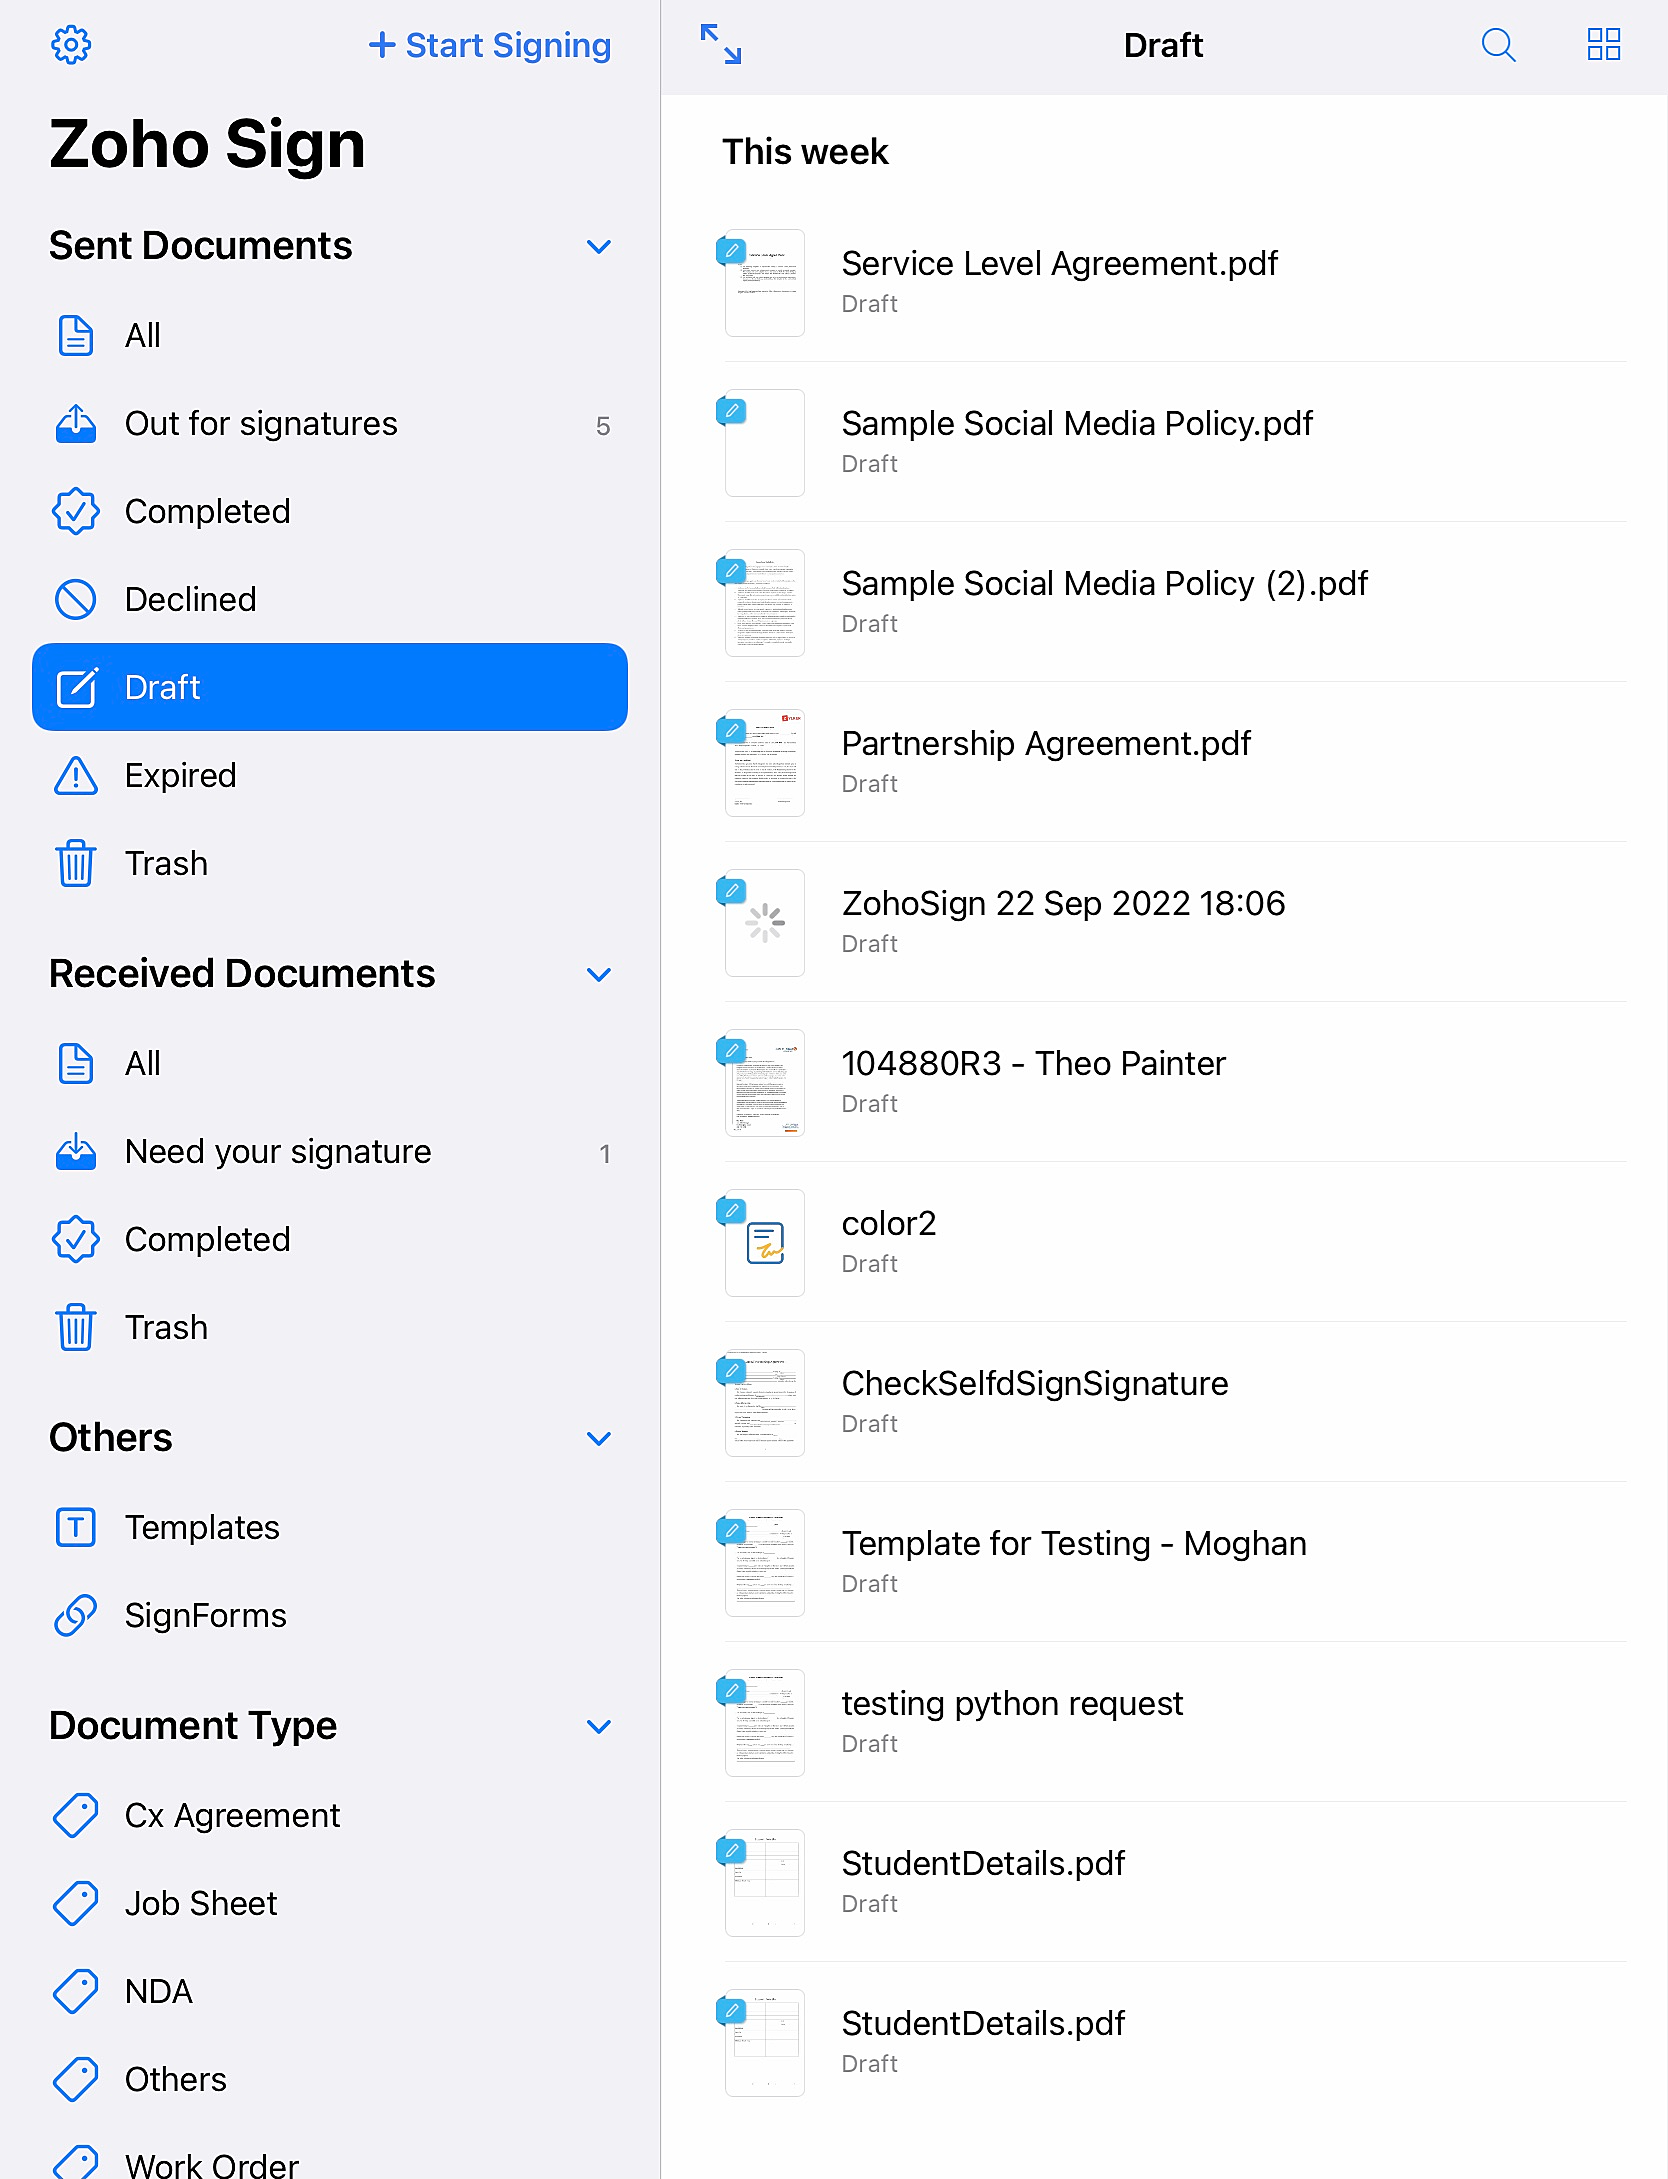
Task: Click the 104880R3 - Theo Painter thumbnail
Action: (x=765, y=1083)
